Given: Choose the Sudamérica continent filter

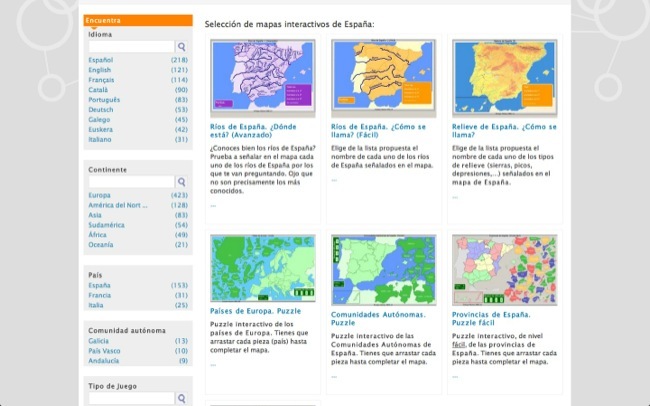Looking at the screenshot, I should [x=106, y=225].
